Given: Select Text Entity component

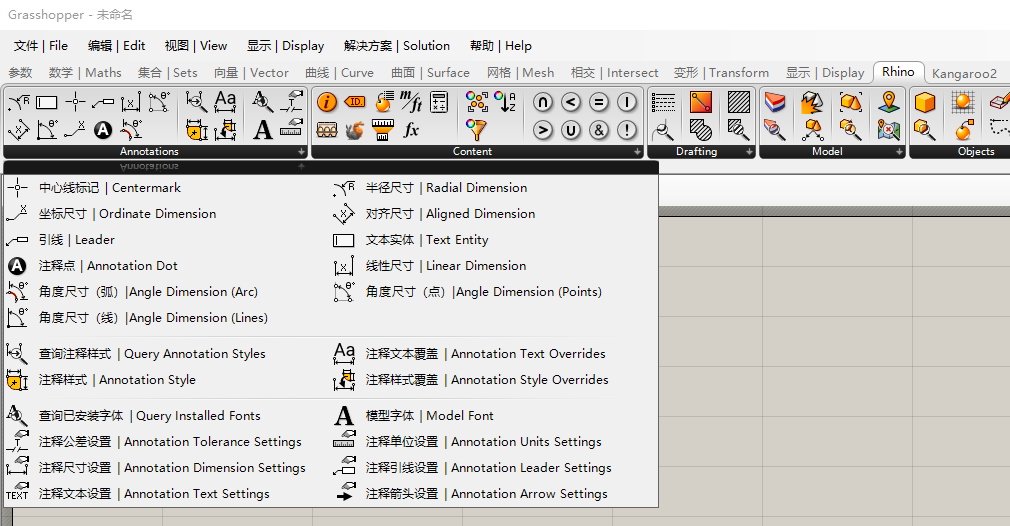Looking at the screenshot, I should [410, 240].
